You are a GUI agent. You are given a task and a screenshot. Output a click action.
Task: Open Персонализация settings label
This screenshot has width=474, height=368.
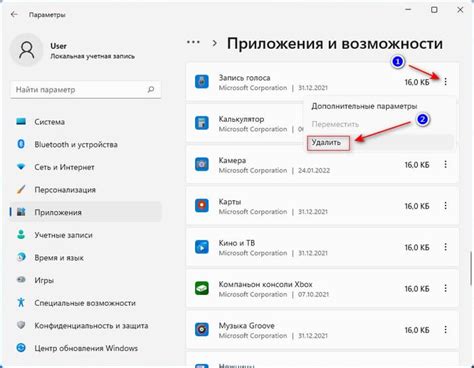tap(65, 190)
